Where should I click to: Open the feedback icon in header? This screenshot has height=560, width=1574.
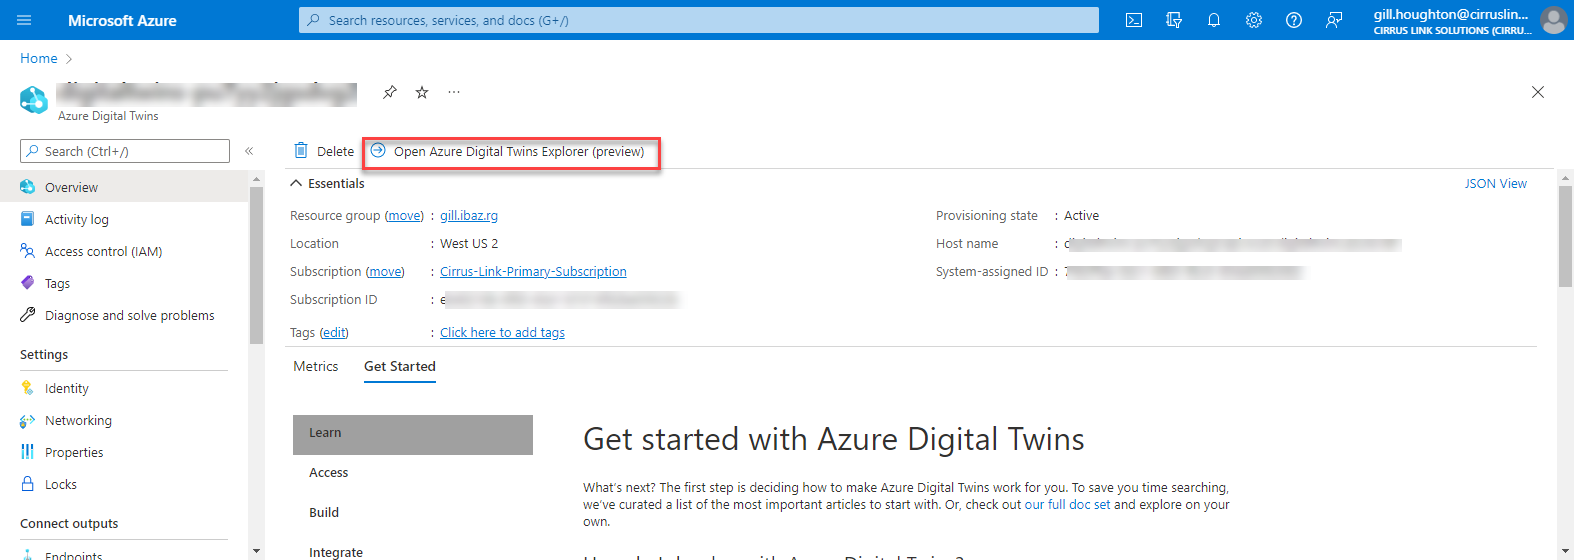tap(1334, 20)
